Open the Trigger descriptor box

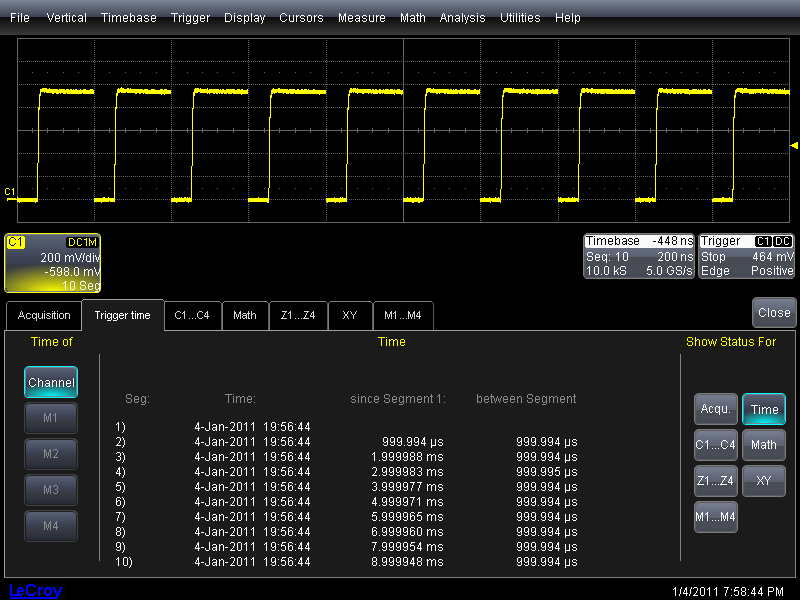[x=746, y=256]
